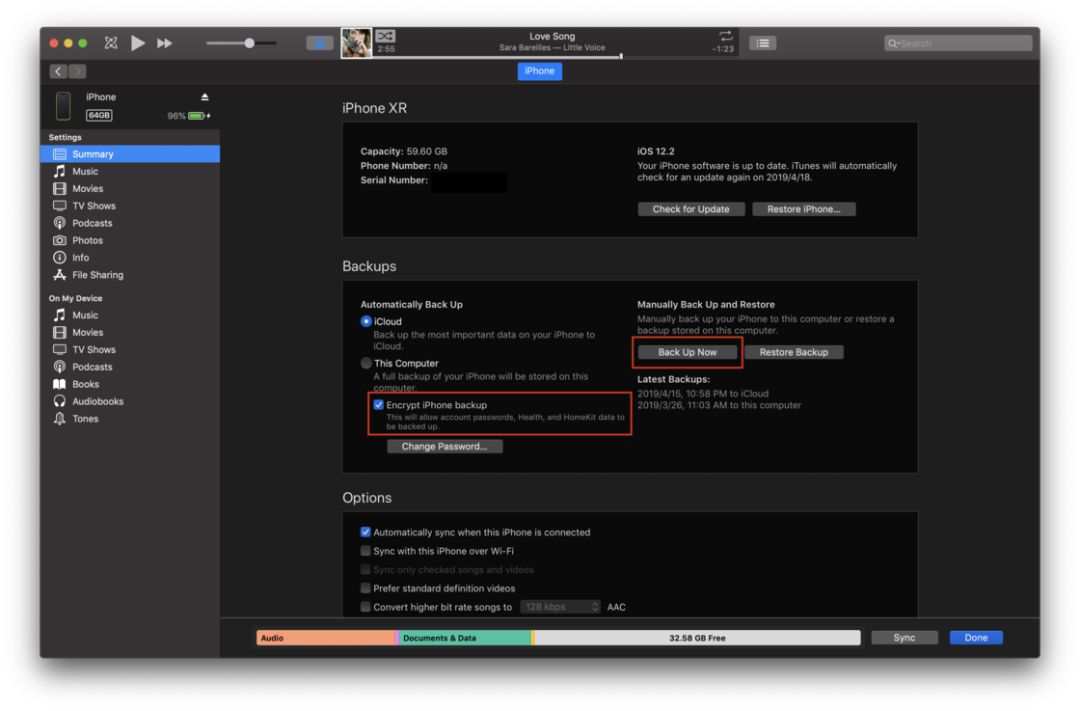The height and width of the screenshot is (711, 1080).
Task: Skip to next track with fast-forward
Action: click(164, 43)
